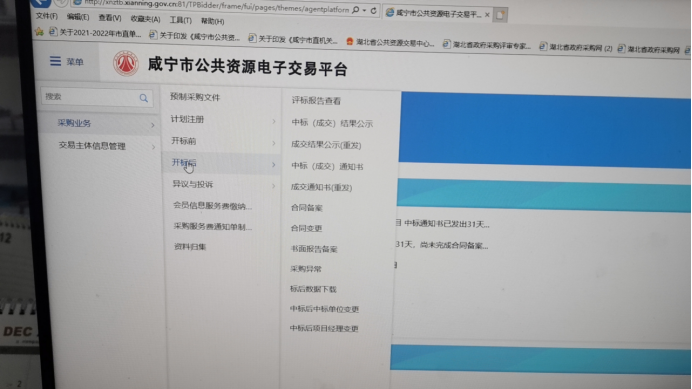The width and height of the screenshot is (692, 389).
Task: Click the platform red emblem logo
Action: point(126,63)
